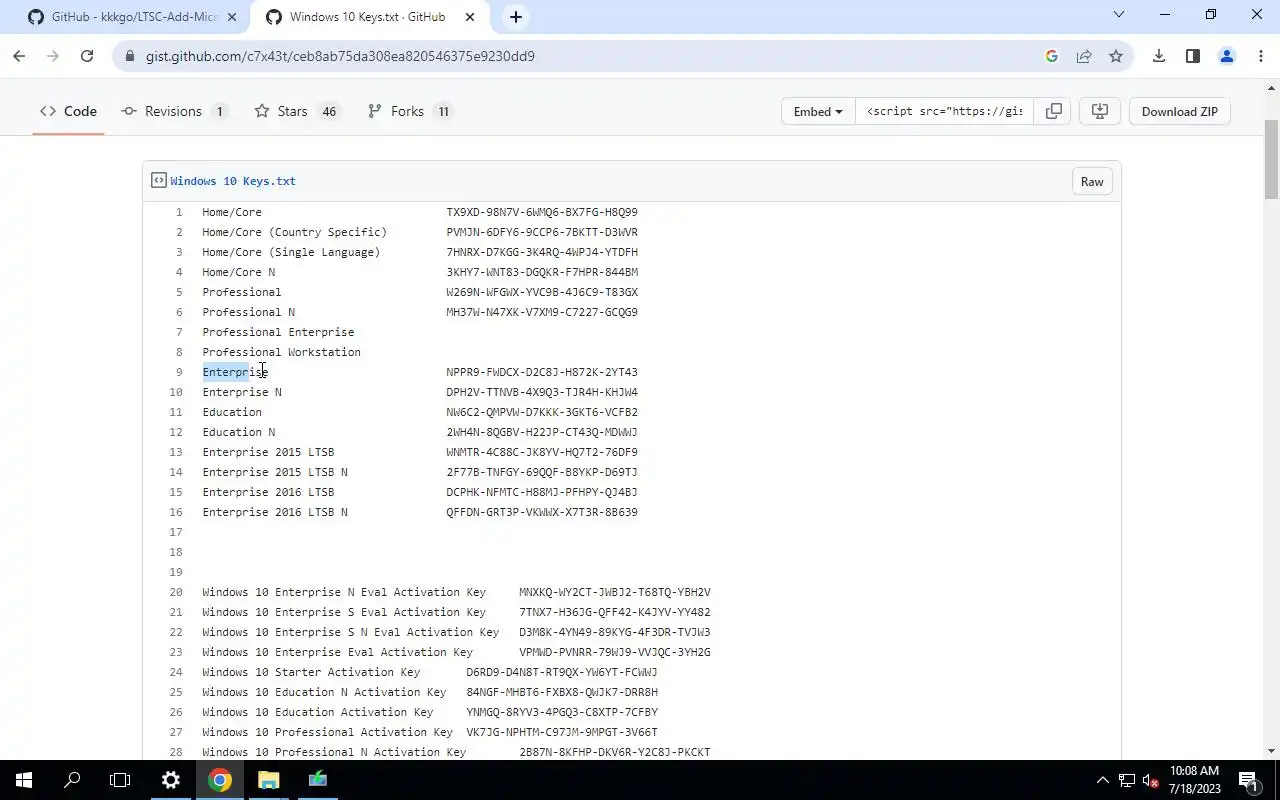
Task: Click the site lock icon
Action: tap(128, 56)
